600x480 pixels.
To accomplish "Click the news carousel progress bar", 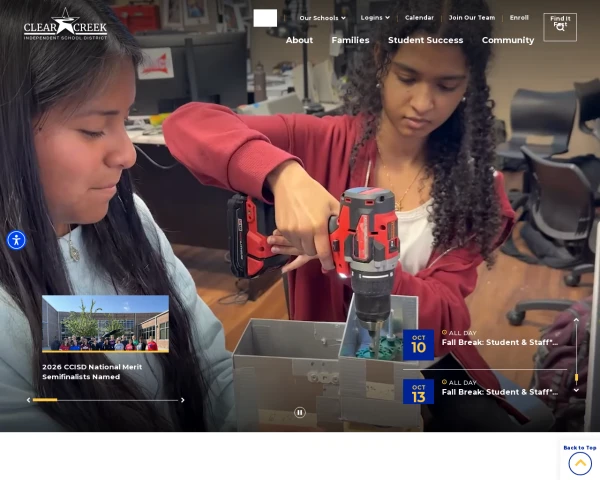I will [105, 400].
